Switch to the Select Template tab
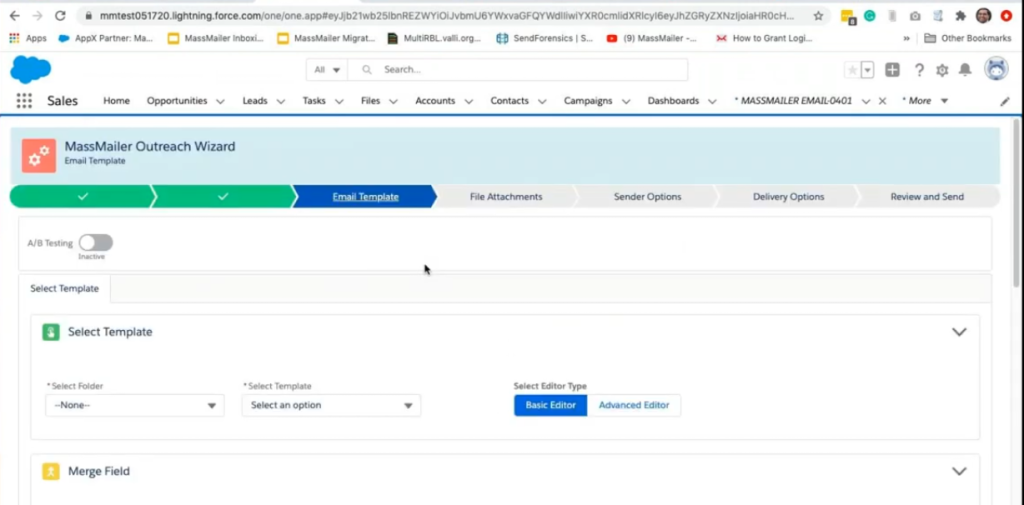Viewport: 1024px width, 505px height. [65, 288]
